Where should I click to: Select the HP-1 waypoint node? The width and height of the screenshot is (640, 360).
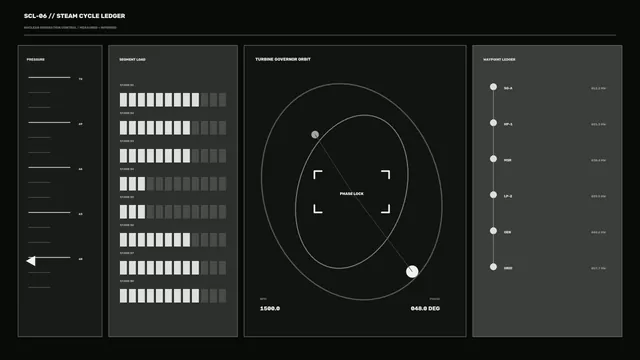pyautogui.click(x=493, y=123)
